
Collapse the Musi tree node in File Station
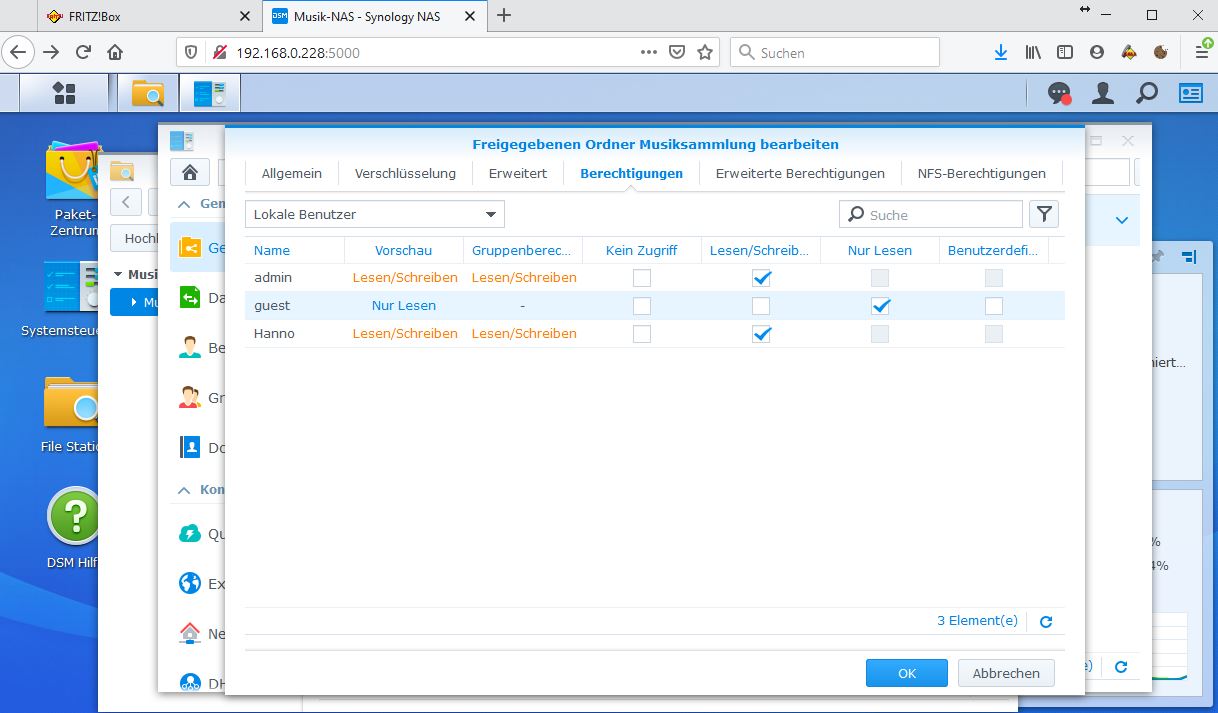tap(117, 274)
